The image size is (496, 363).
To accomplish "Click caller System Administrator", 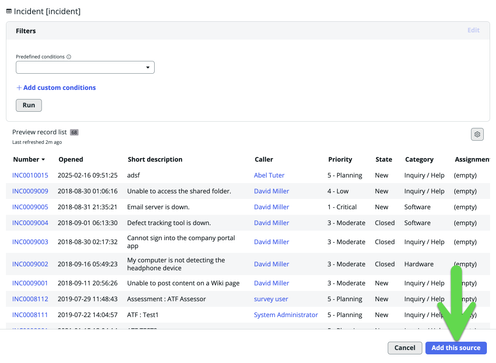I will click(286, 315).
